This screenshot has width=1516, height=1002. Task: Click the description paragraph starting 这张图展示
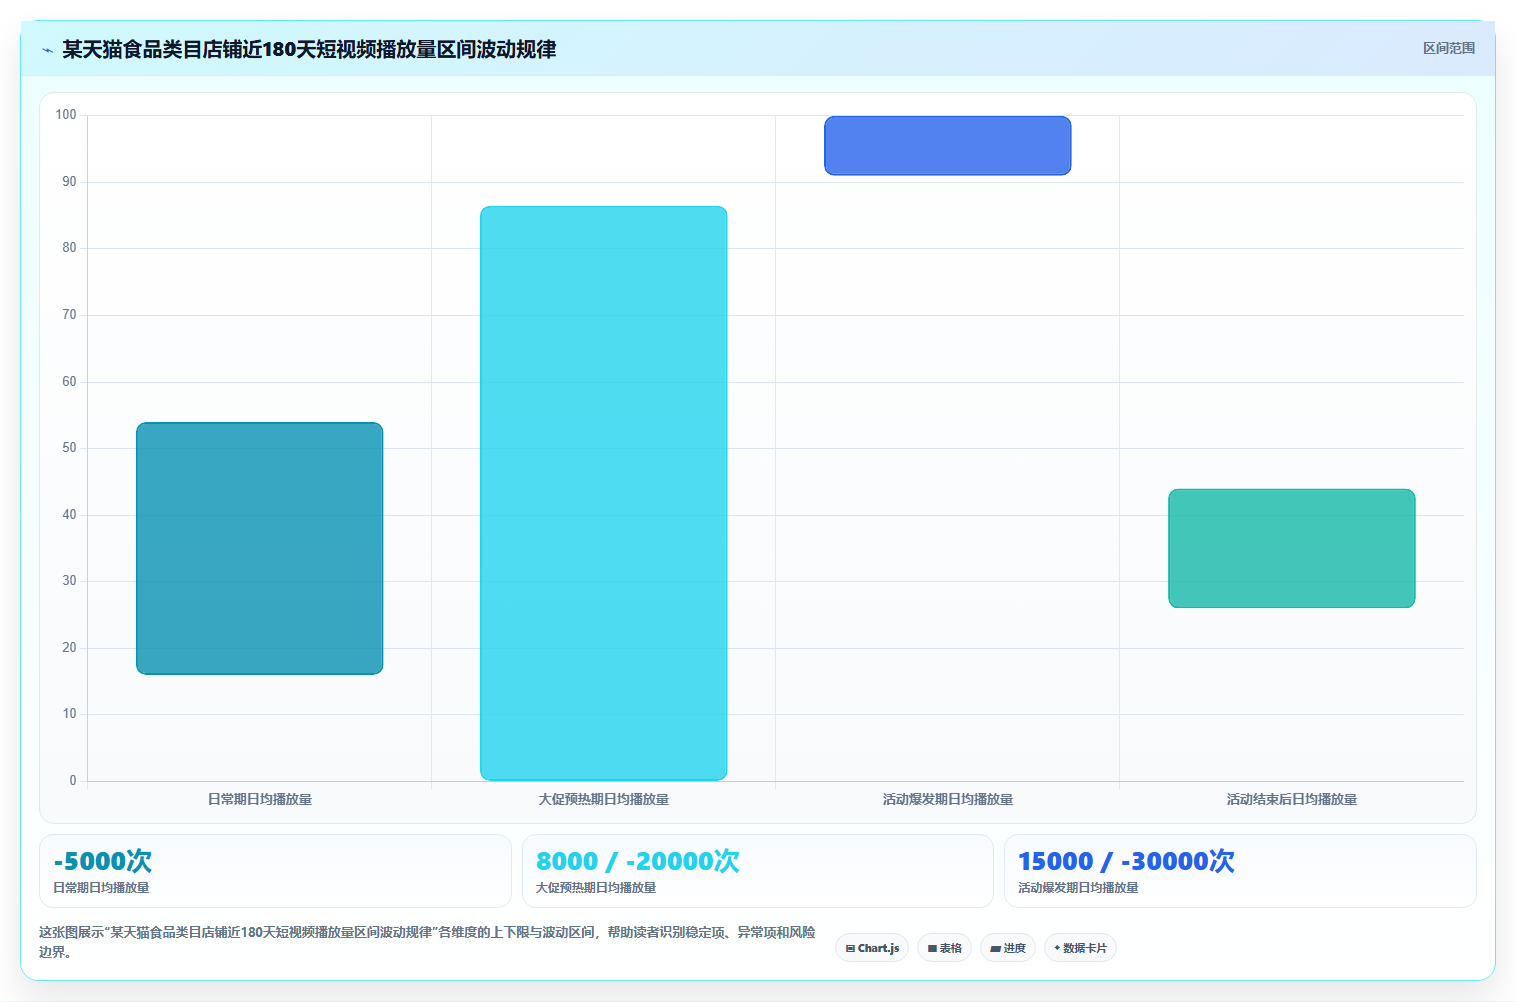tap(427, 942)
